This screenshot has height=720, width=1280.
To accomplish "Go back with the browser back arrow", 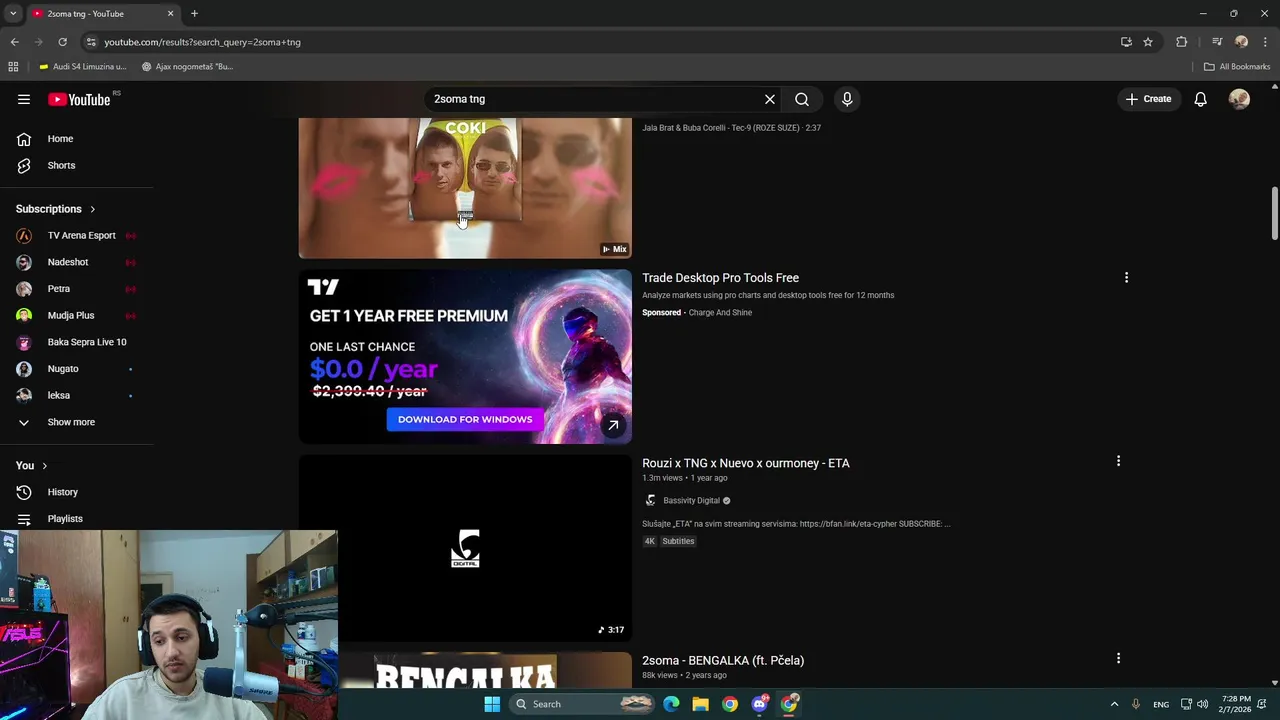I will (14, 42).
